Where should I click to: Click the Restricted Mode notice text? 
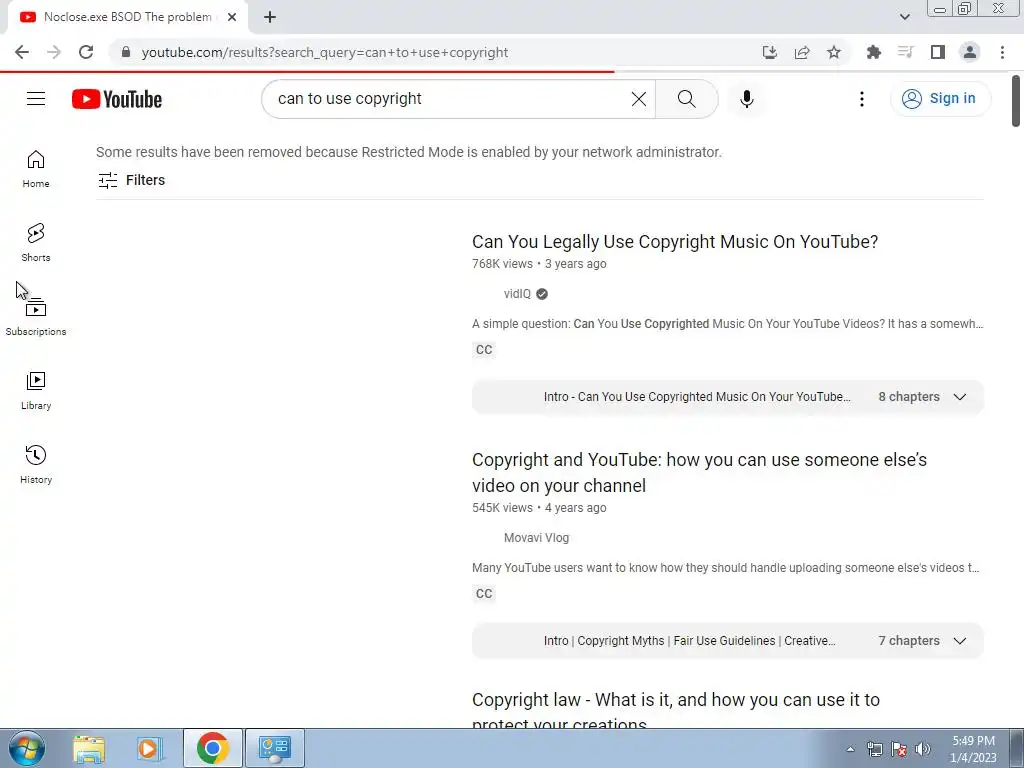pos(409,152)
